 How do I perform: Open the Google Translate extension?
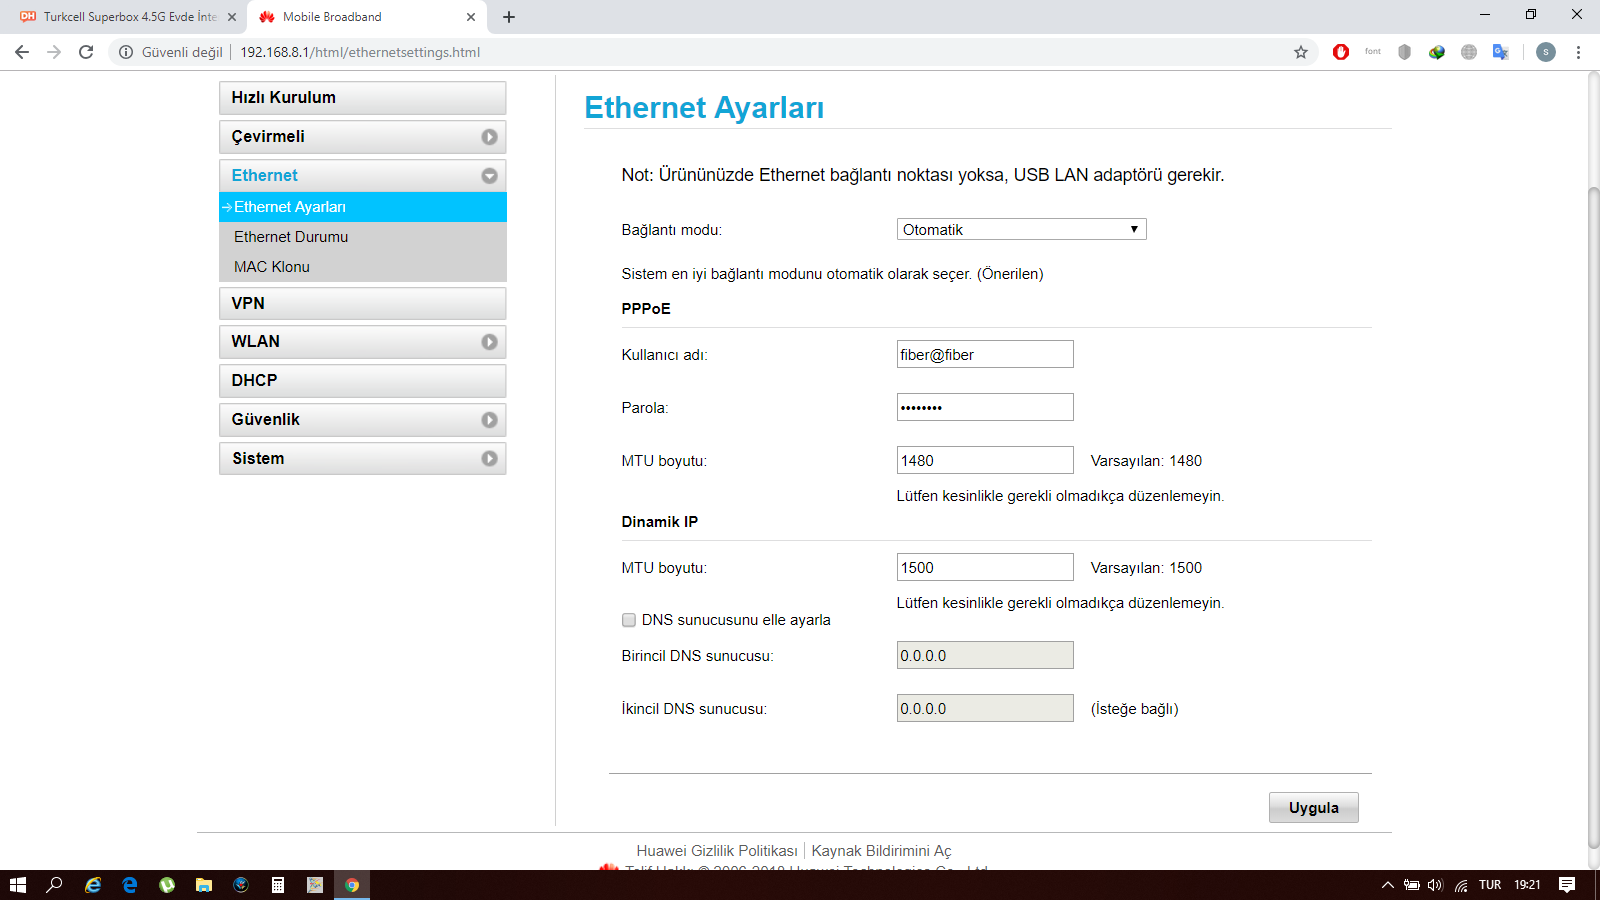click(x=1500, y=52)
